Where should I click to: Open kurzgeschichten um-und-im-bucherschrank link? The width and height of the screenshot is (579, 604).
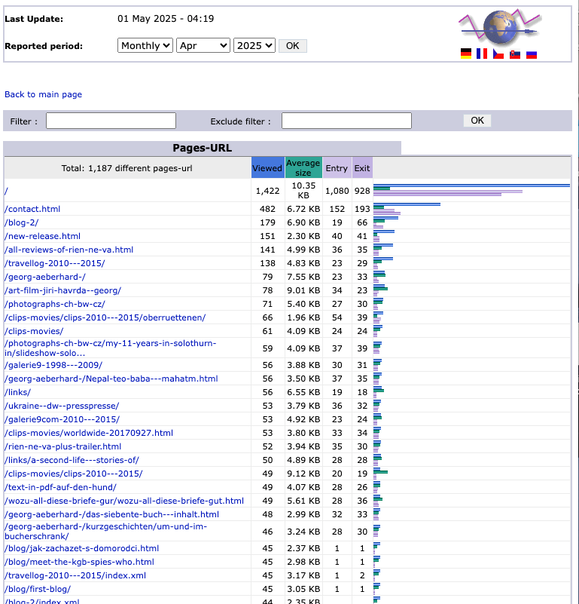point(106,532)
